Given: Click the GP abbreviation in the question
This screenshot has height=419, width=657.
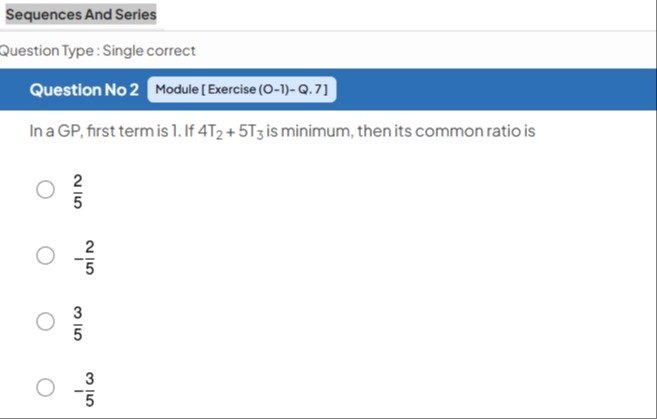Looking at the screenshot, I should coord(70,131).
